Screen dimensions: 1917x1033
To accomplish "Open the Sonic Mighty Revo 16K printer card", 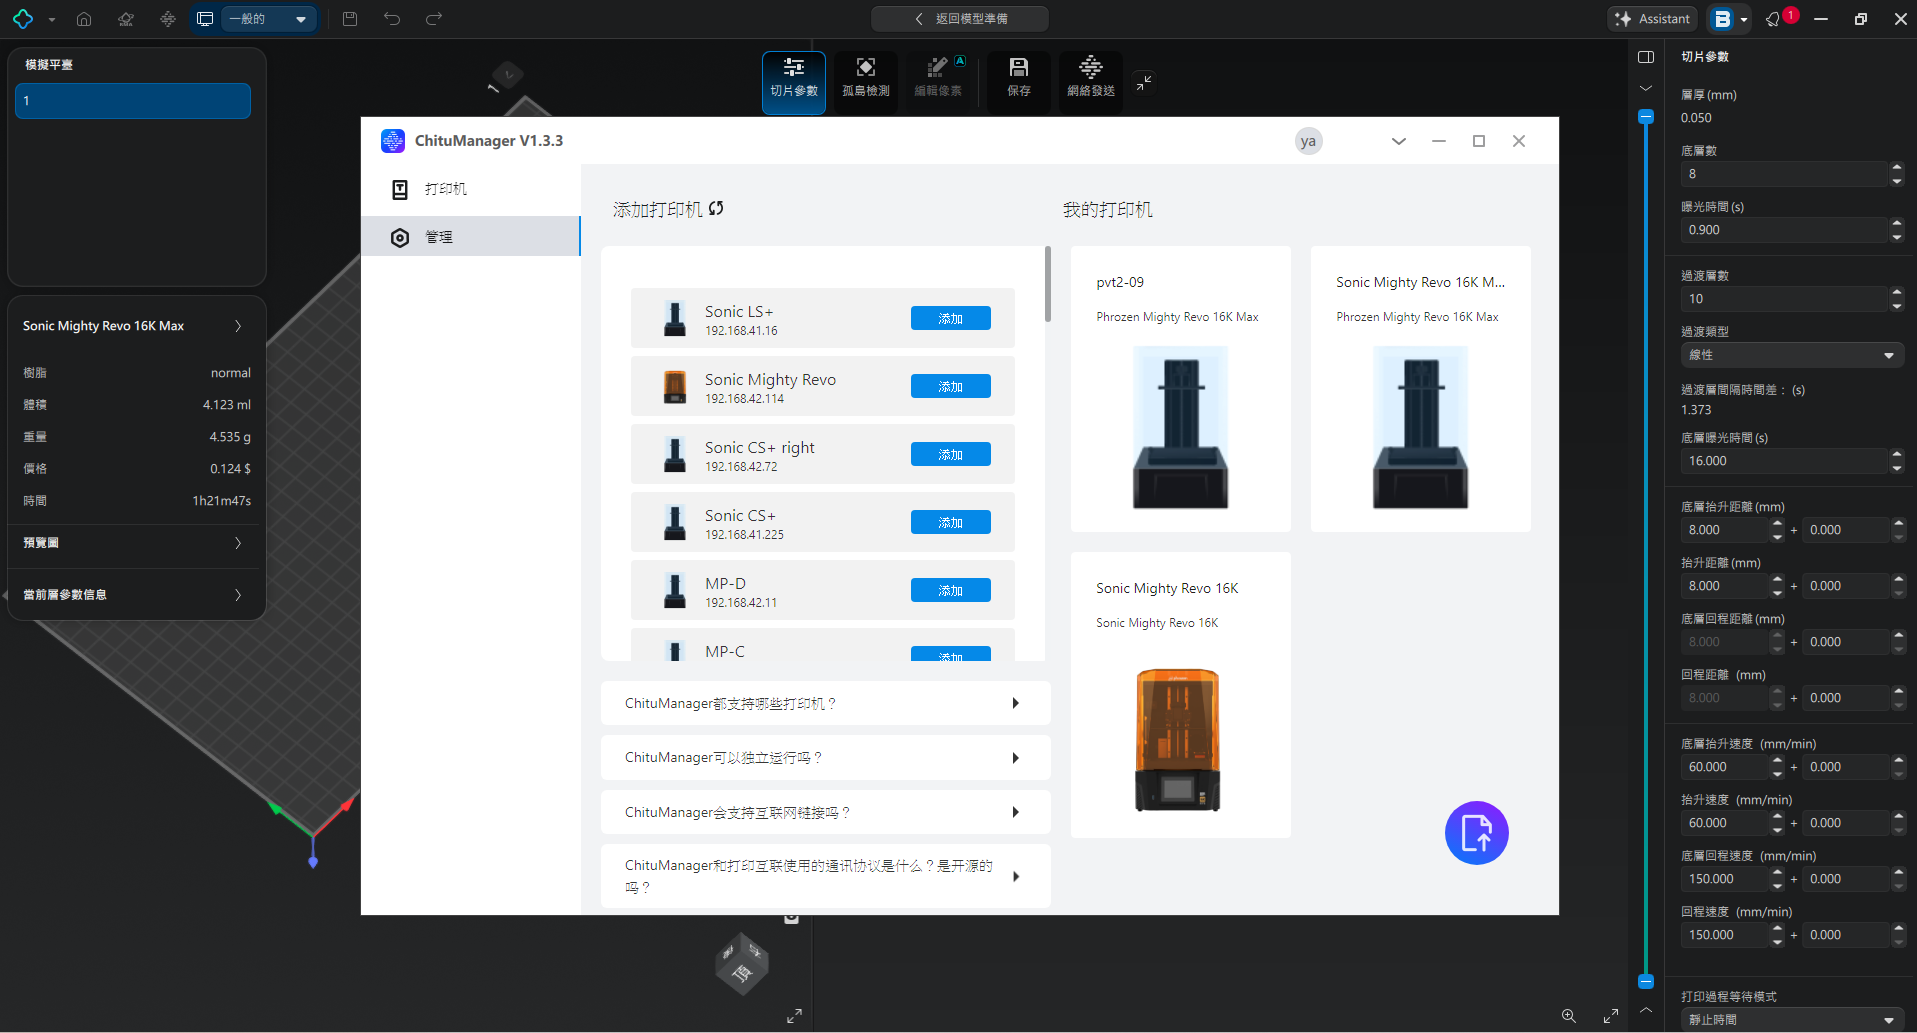I will (1180, 695).
